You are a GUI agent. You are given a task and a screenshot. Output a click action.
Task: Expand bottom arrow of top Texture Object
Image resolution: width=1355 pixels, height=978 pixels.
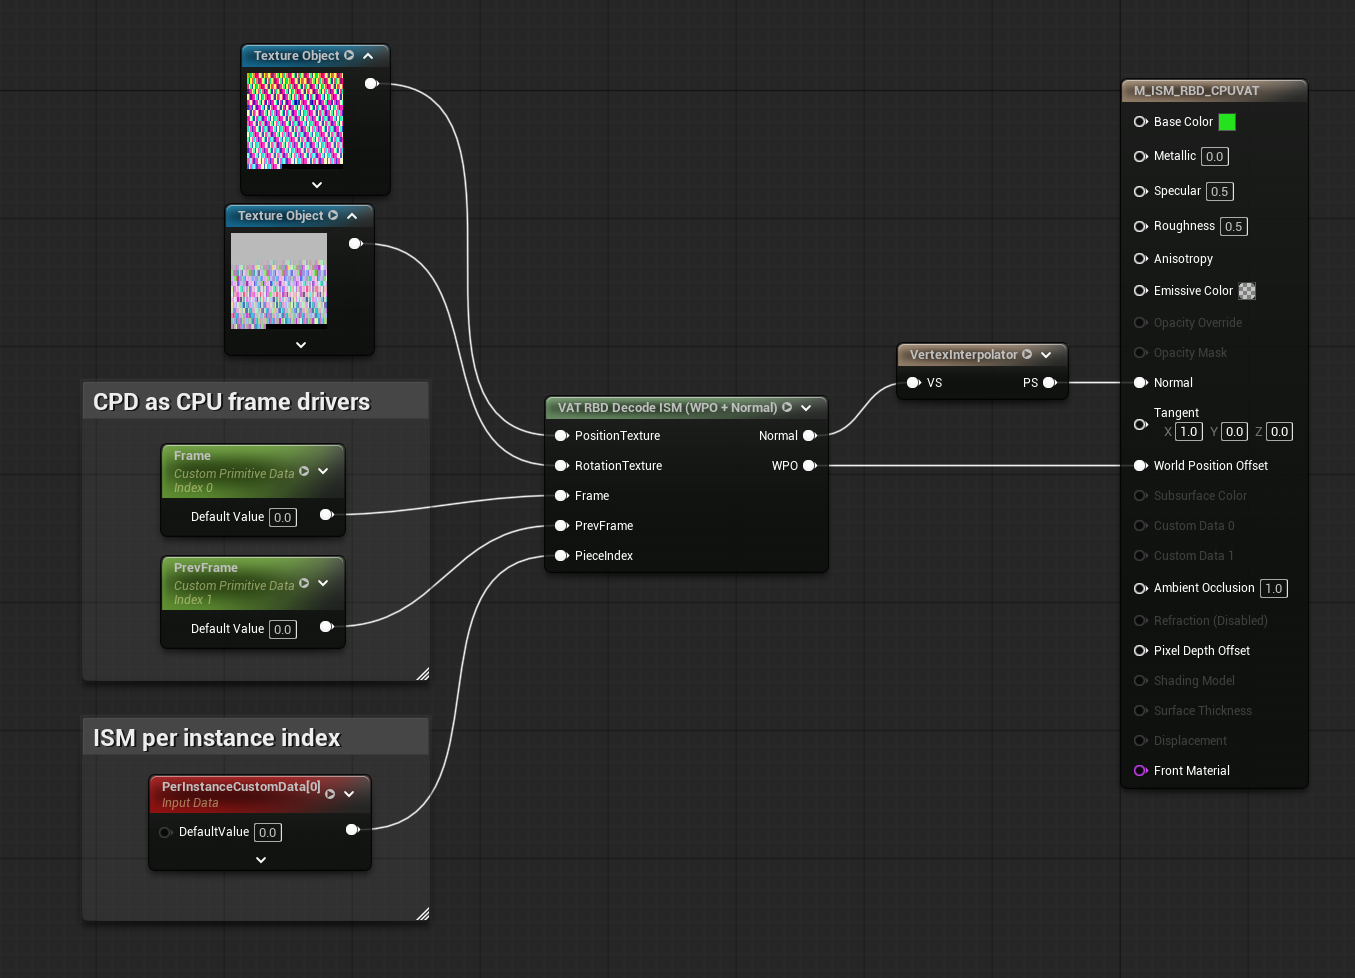click(317, 185)
